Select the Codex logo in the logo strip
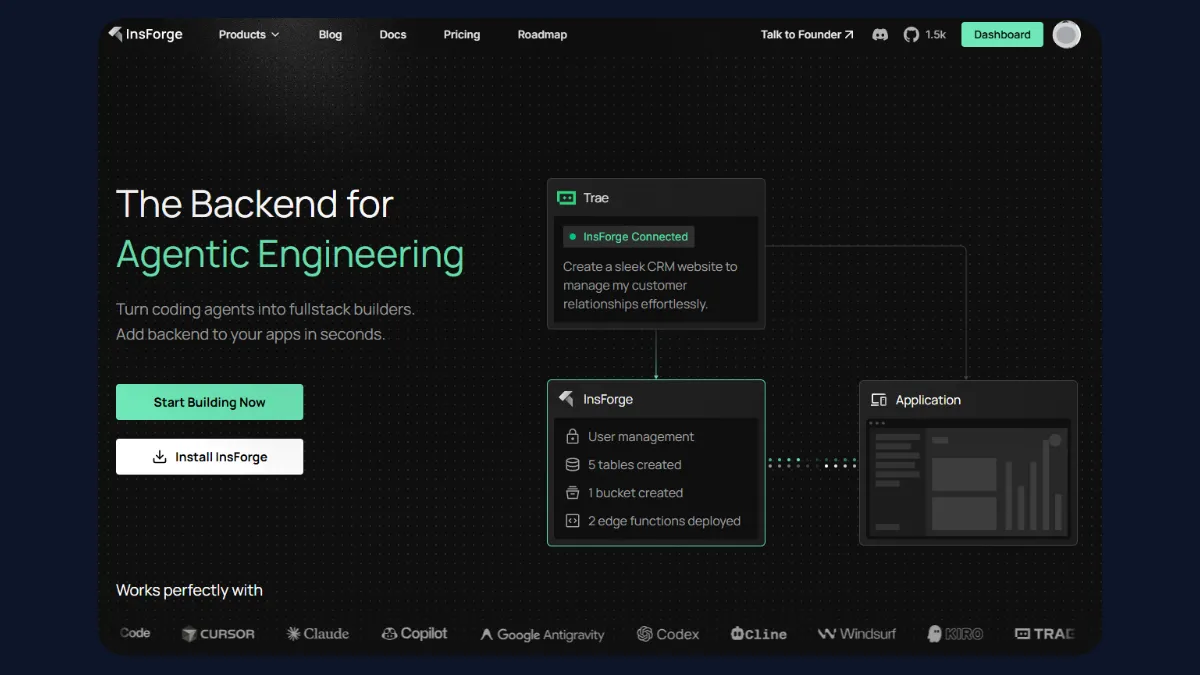The width and height of the screenshot is (1200, 675). click(668, 633)
